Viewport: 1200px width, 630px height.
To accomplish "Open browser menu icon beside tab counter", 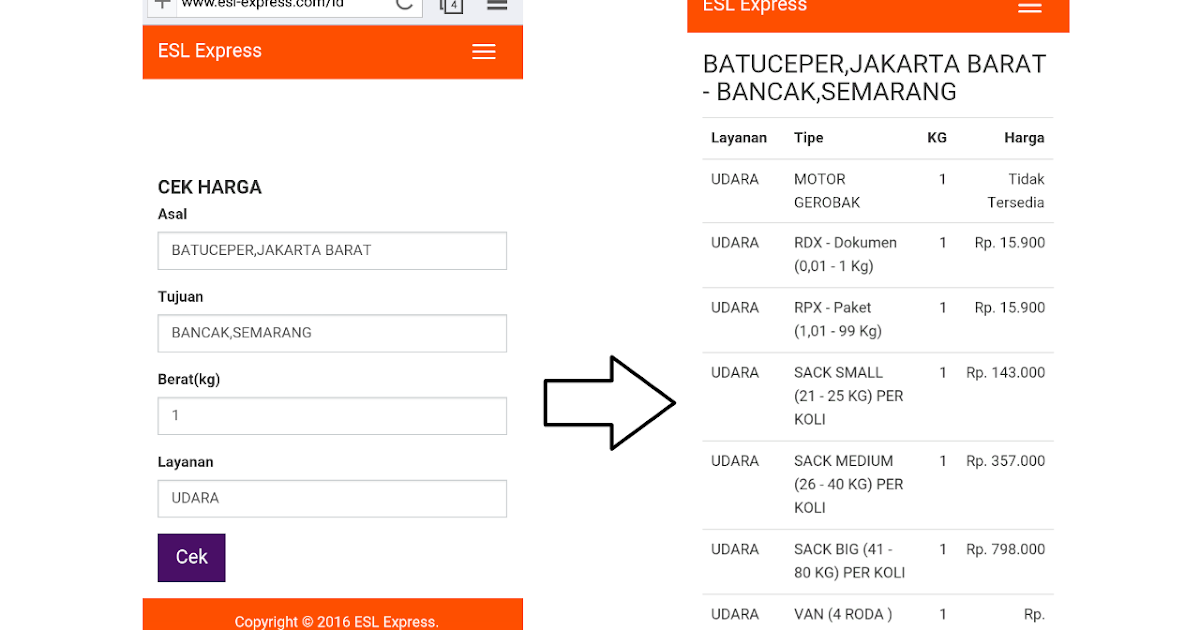I will pyautogui.click(x=497, y=5).
